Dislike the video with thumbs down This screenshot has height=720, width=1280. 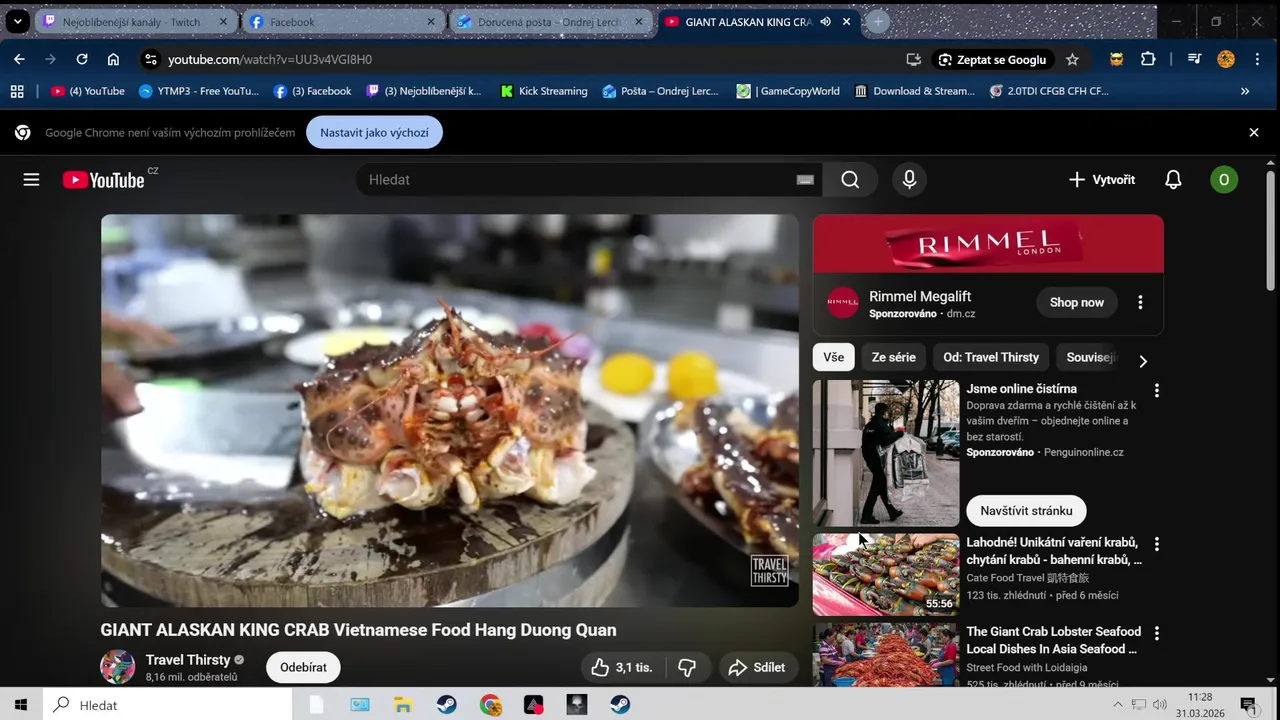(687, 667)
